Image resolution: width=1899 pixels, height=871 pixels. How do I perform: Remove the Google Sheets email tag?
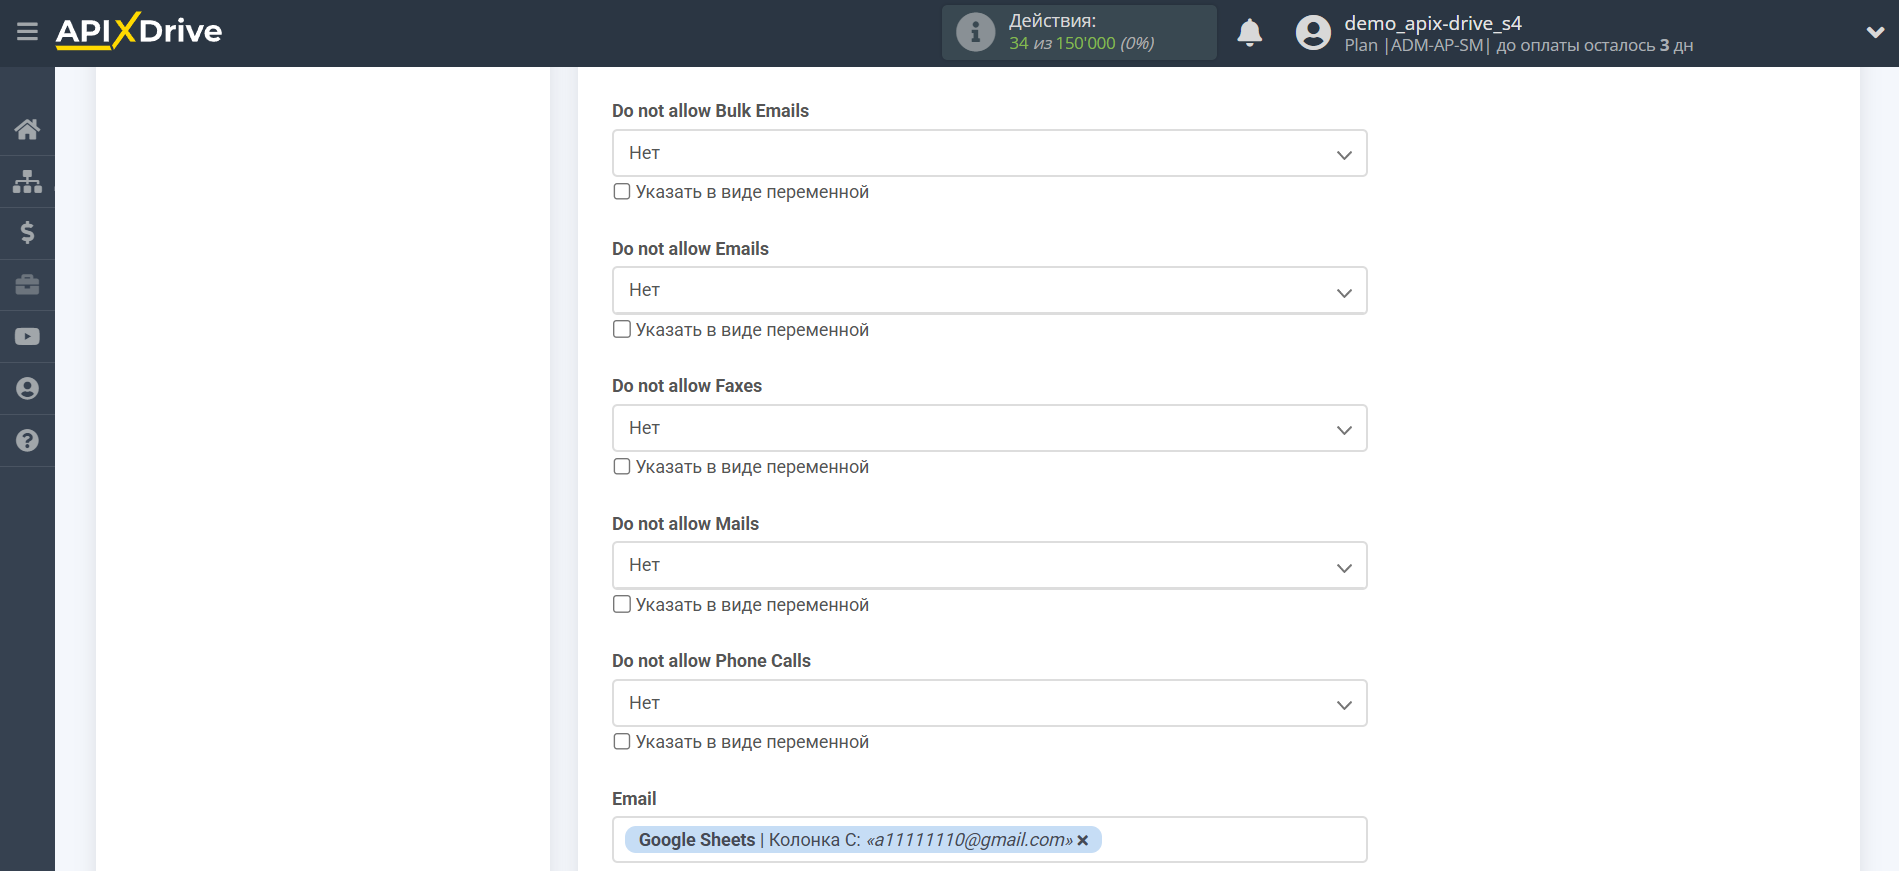(x=1083, y=841)
